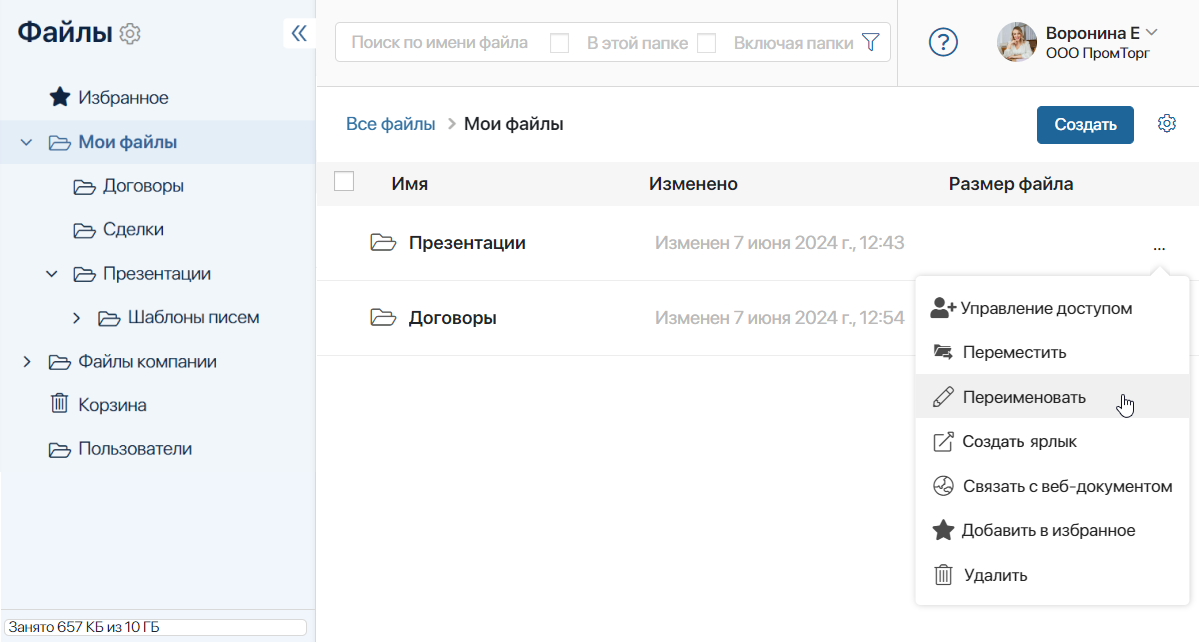Open Сделки folder in sidebar tree
1199x642 pixels.
pos(133,229)
